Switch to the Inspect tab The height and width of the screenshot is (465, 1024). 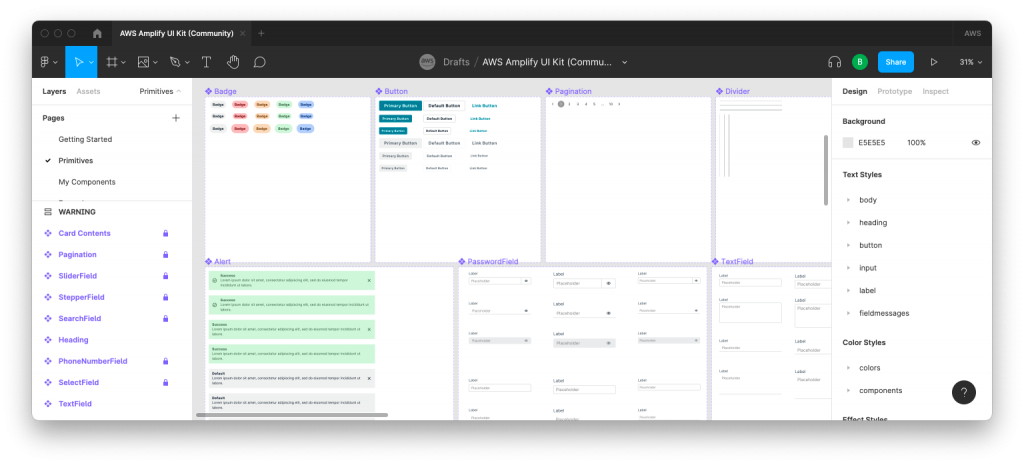pyautogui.click(x=935, y=91)
